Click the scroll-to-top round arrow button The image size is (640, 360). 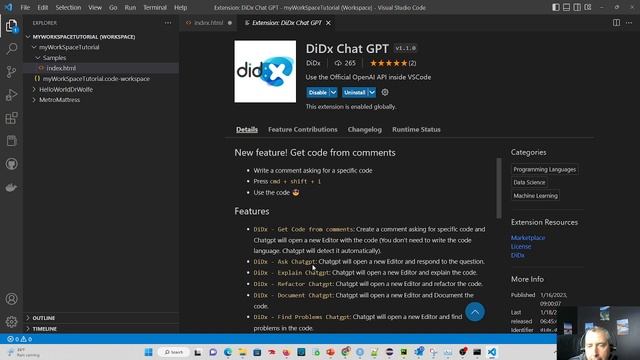(x=475, y=312)
